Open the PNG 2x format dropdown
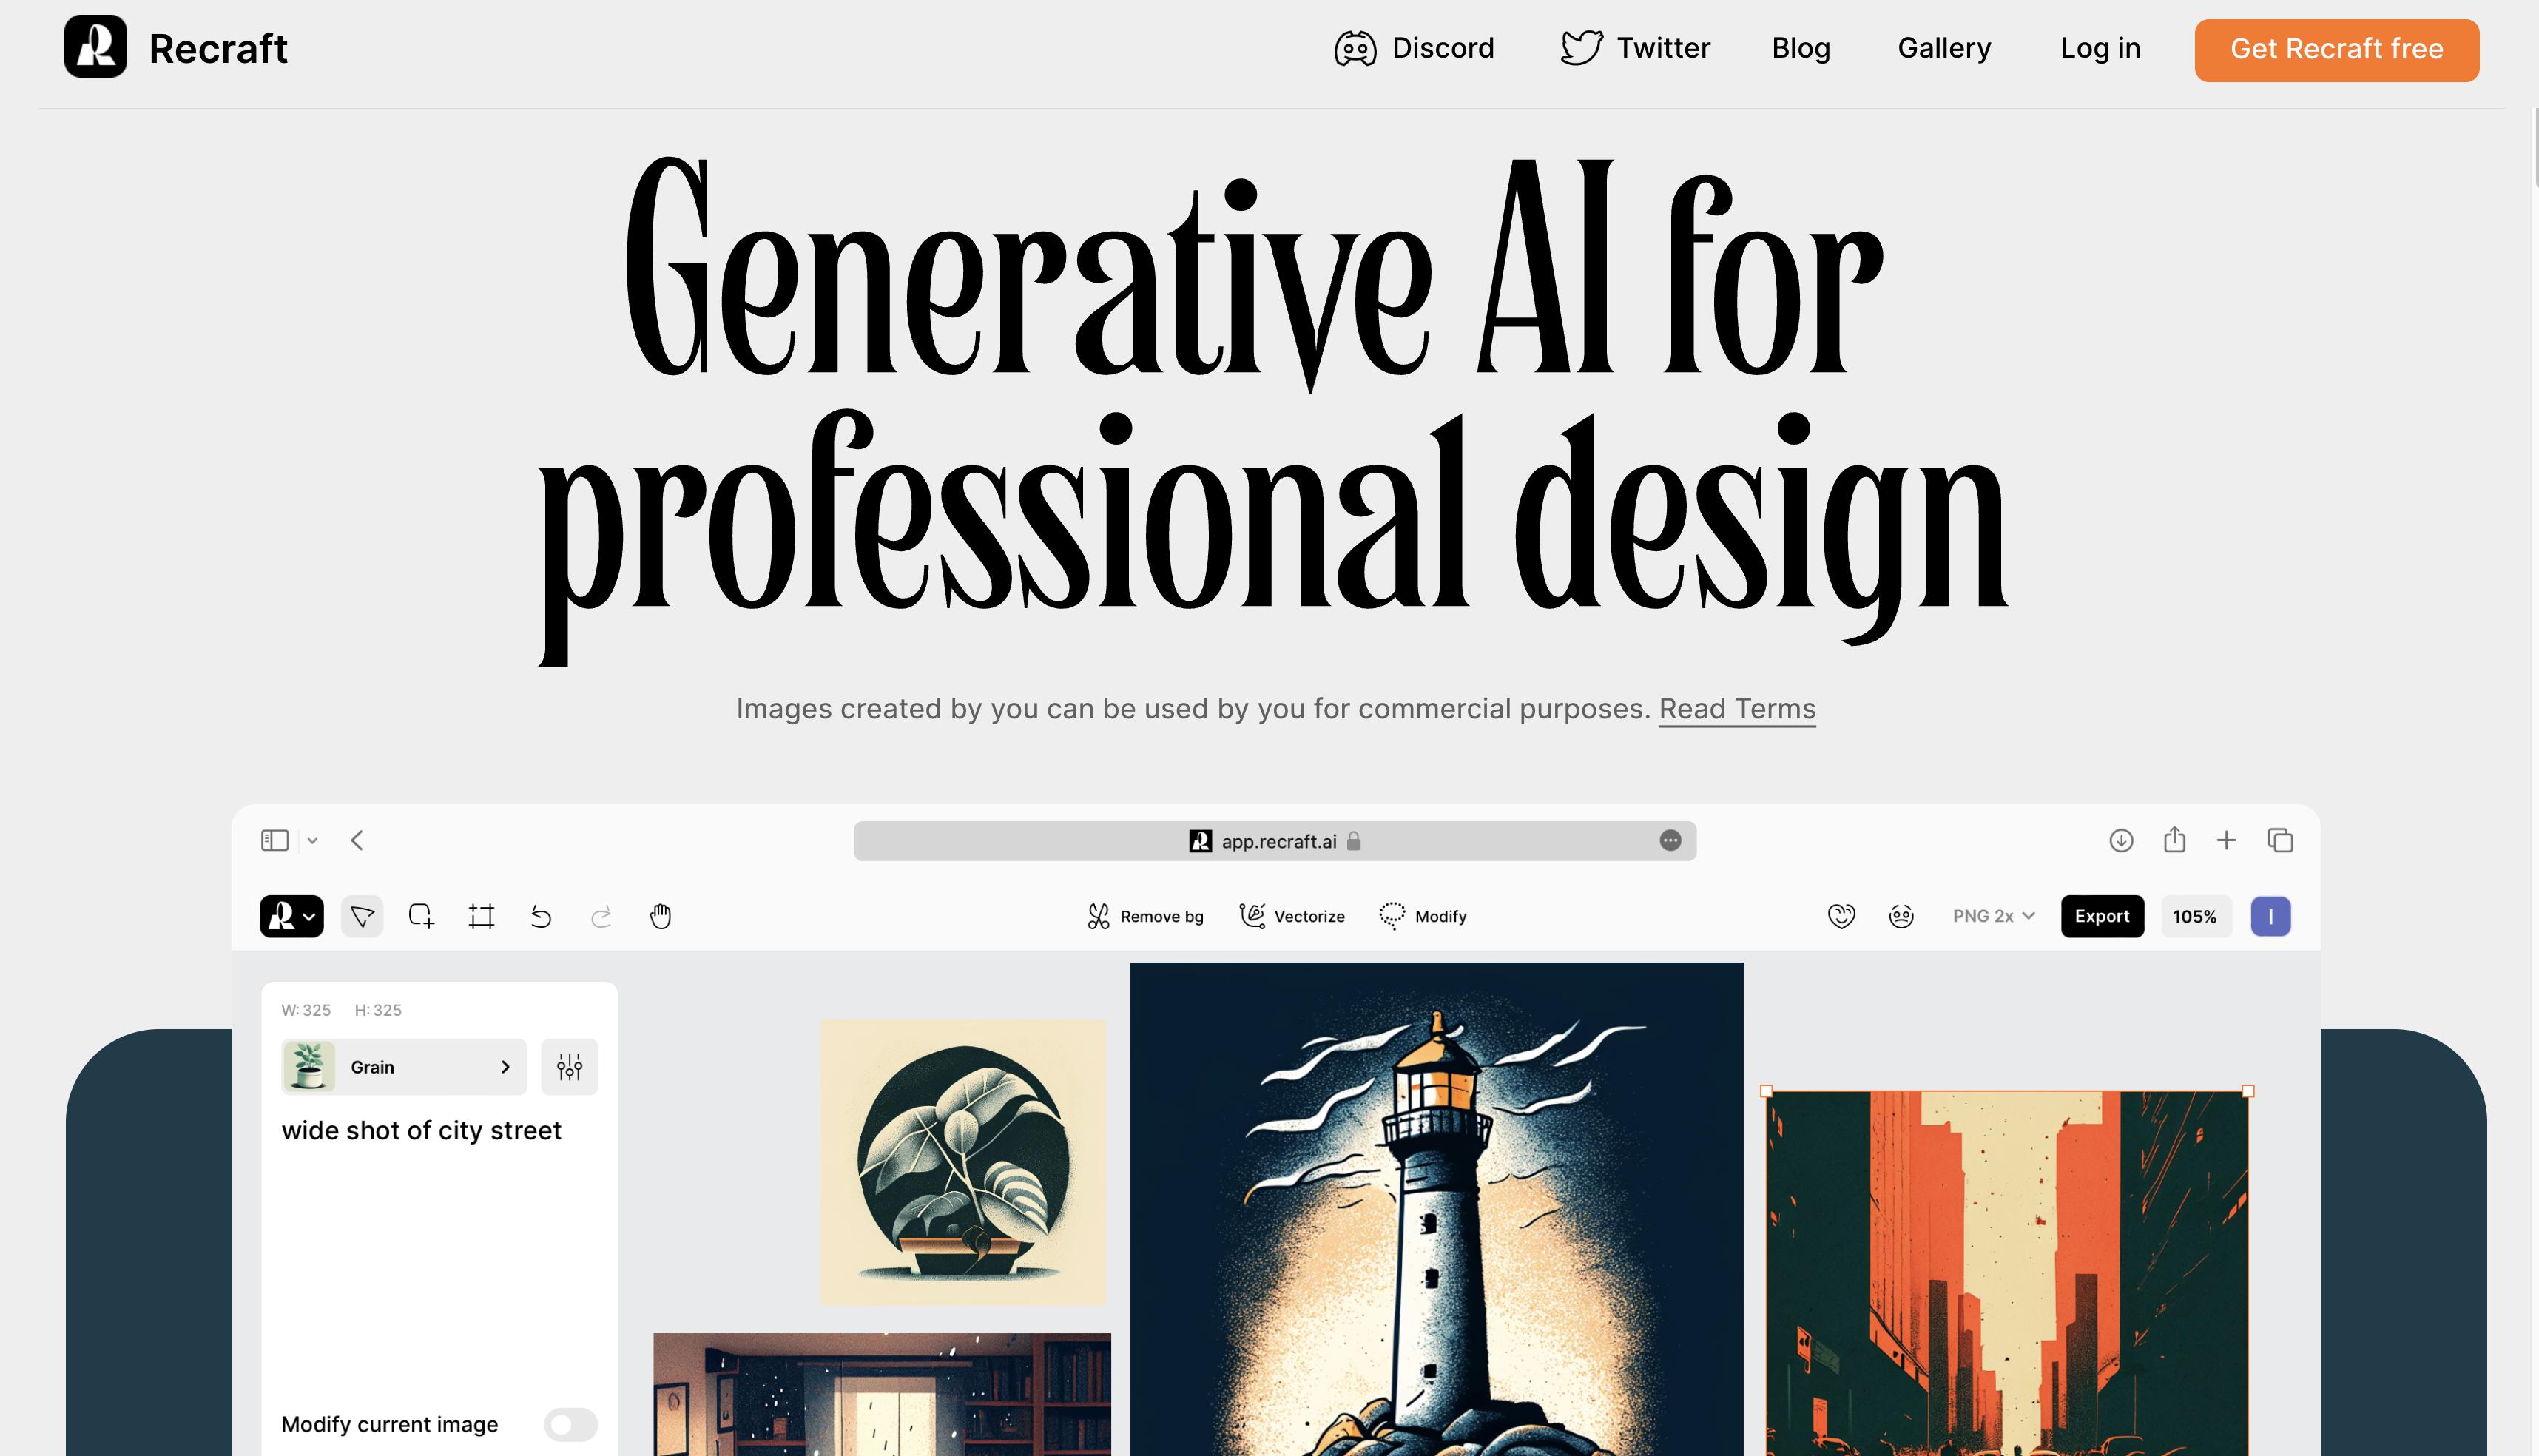Image resolution: width=2539 pixels, height=1456 pixels. tap(1993, 916)
